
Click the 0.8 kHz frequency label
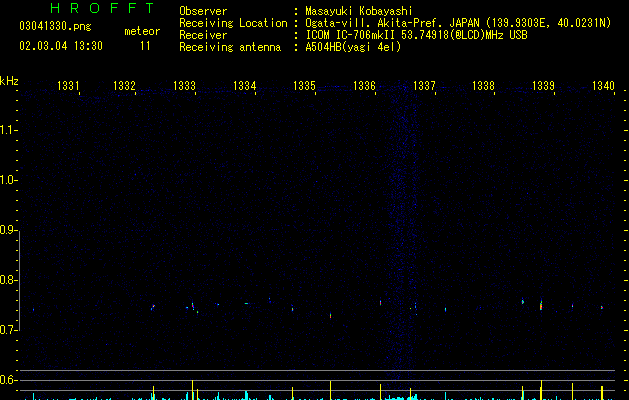8,280
